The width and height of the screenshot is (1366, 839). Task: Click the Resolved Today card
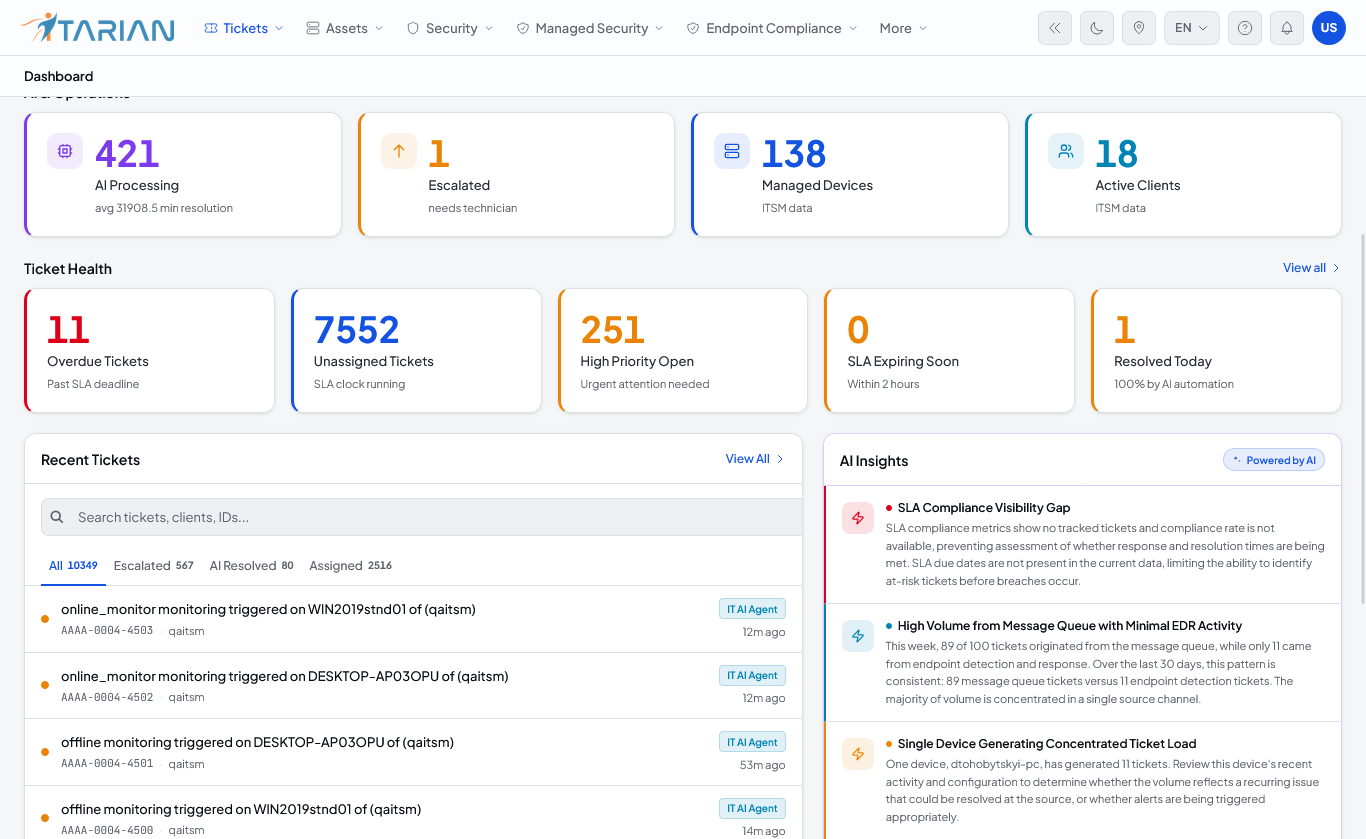[1216, 351]
